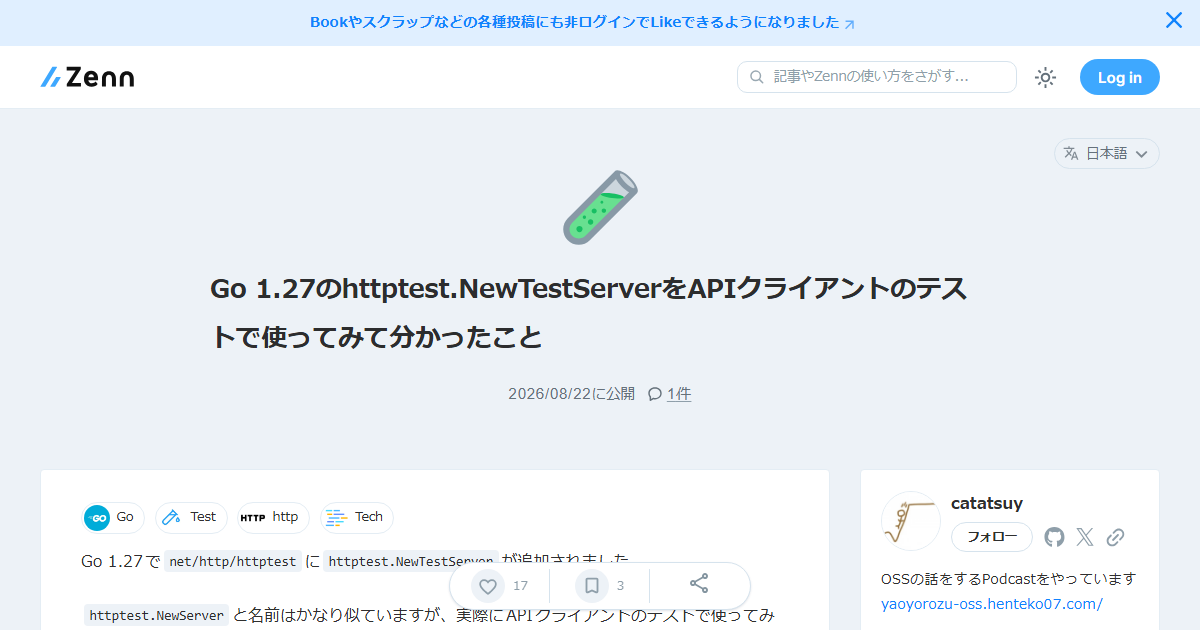1200x630 pixels.
Task: Click the Zenn logo in the header
Action: pyautogui.click(x=87, y=77)
